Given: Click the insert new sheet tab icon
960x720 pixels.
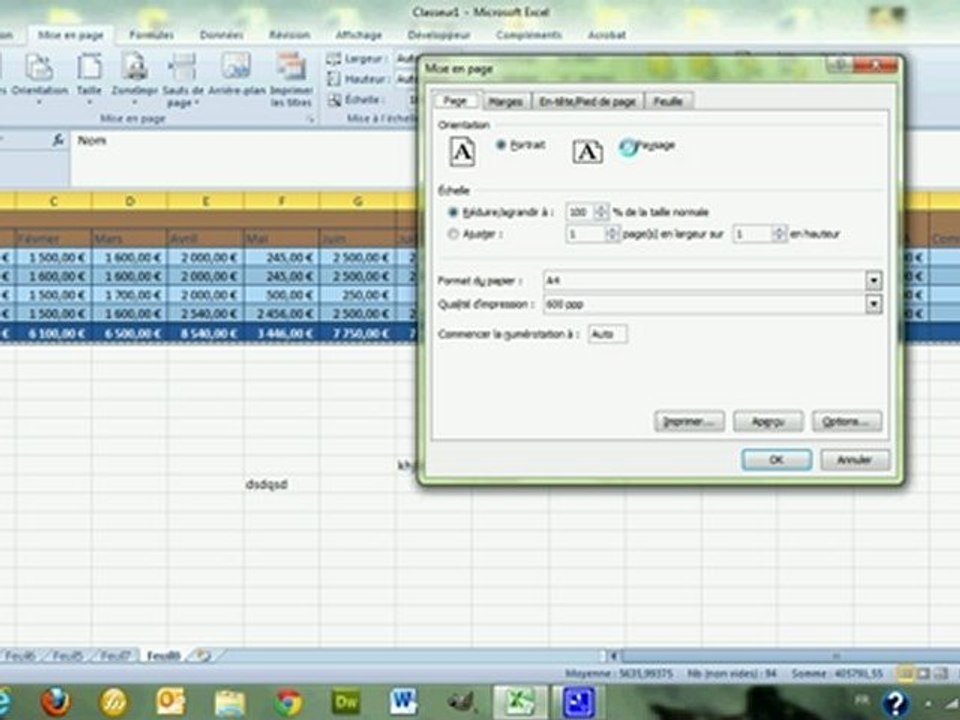Looking at the screenshot, I should (x=201, y=656).
